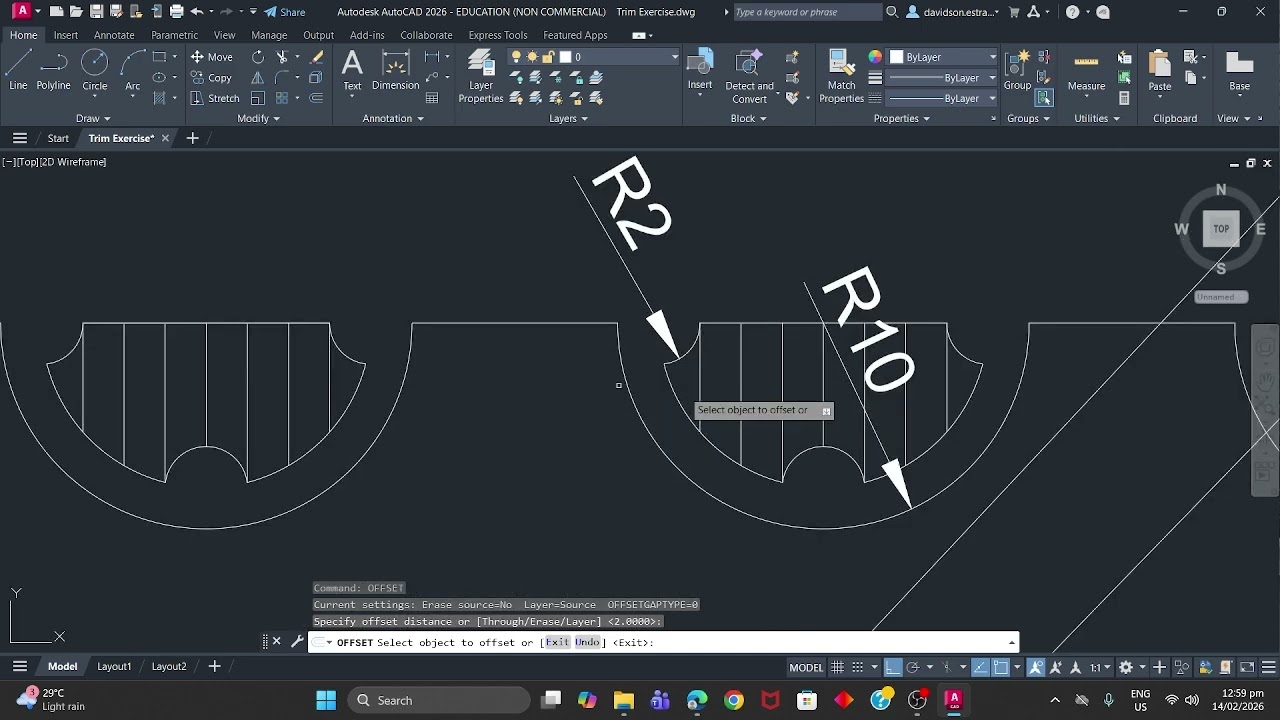Click the Rotate tool icon
The width and height of the screenshot is (1280, 720).
[x=258, y=57]
